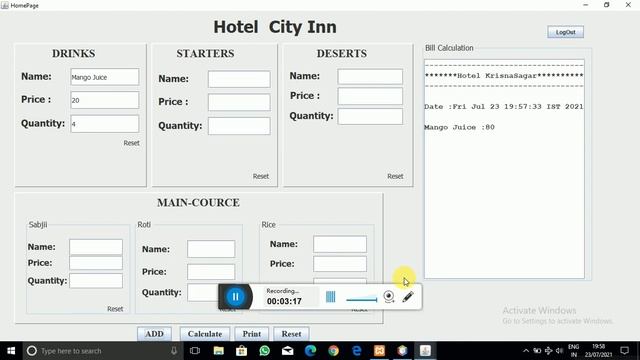This screenshot has height=360, width=640.
Task: Click the ADD button
Action: click(x=154, y=334)
